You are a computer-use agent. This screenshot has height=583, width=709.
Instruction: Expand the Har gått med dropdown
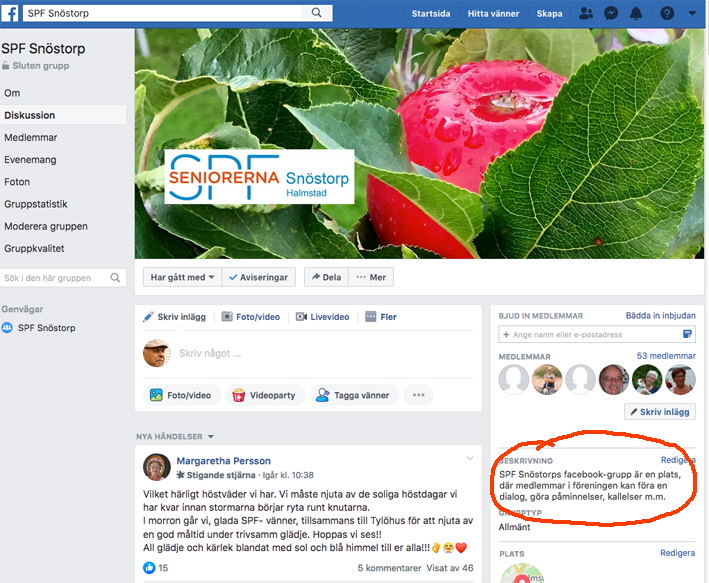pos(182,277)
